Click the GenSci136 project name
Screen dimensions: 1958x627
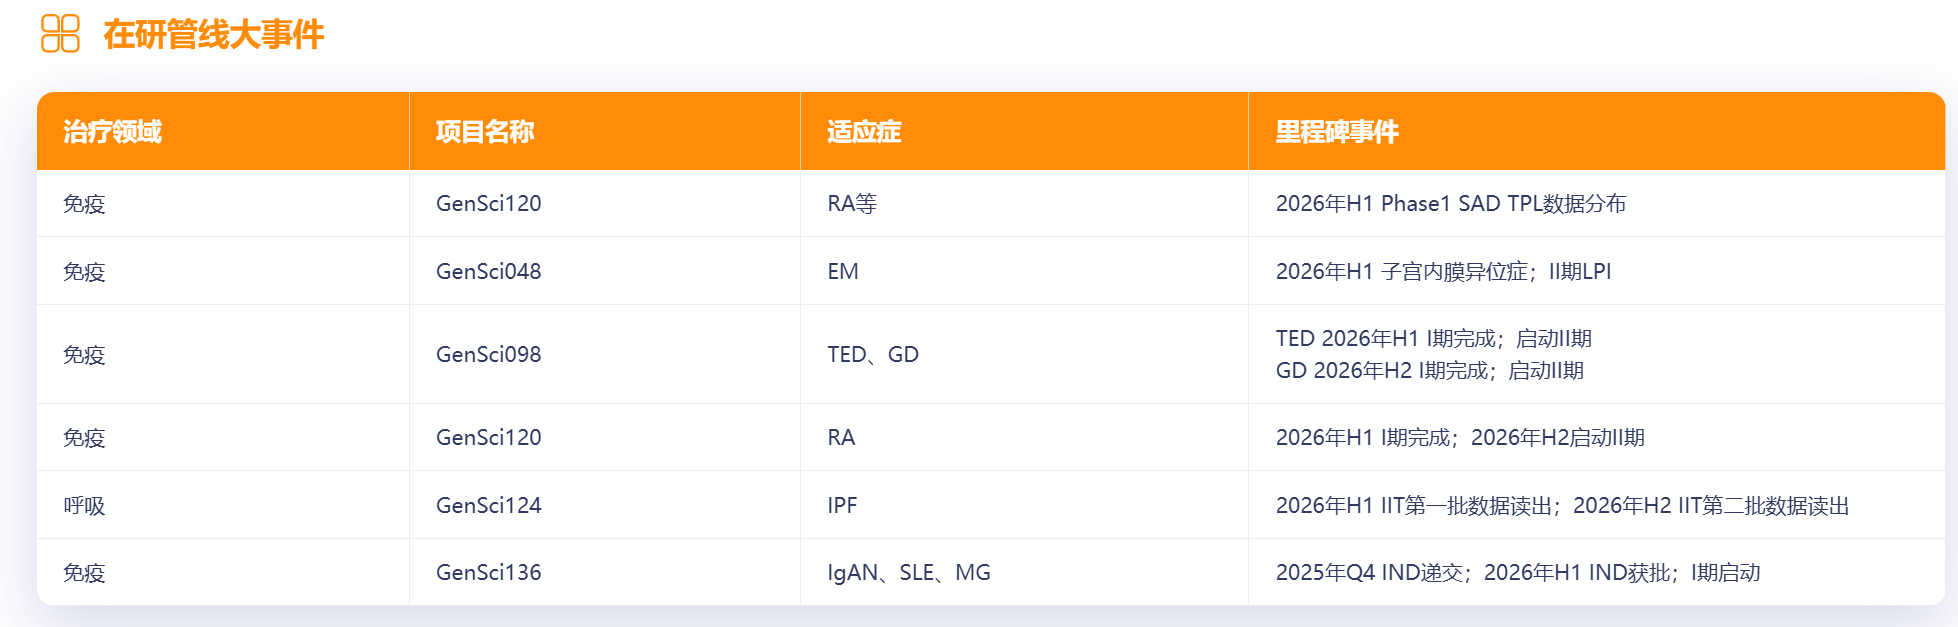488,573
